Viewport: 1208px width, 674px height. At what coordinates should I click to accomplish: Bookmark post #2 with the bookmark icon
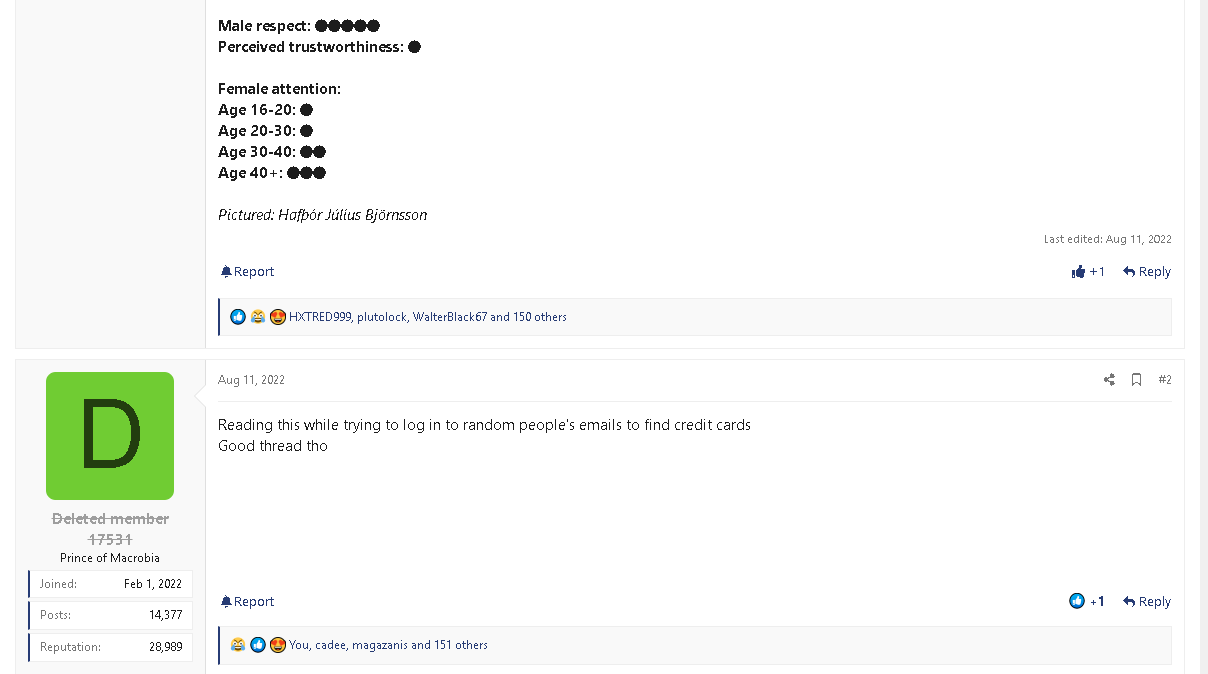tap(1137, 380)
